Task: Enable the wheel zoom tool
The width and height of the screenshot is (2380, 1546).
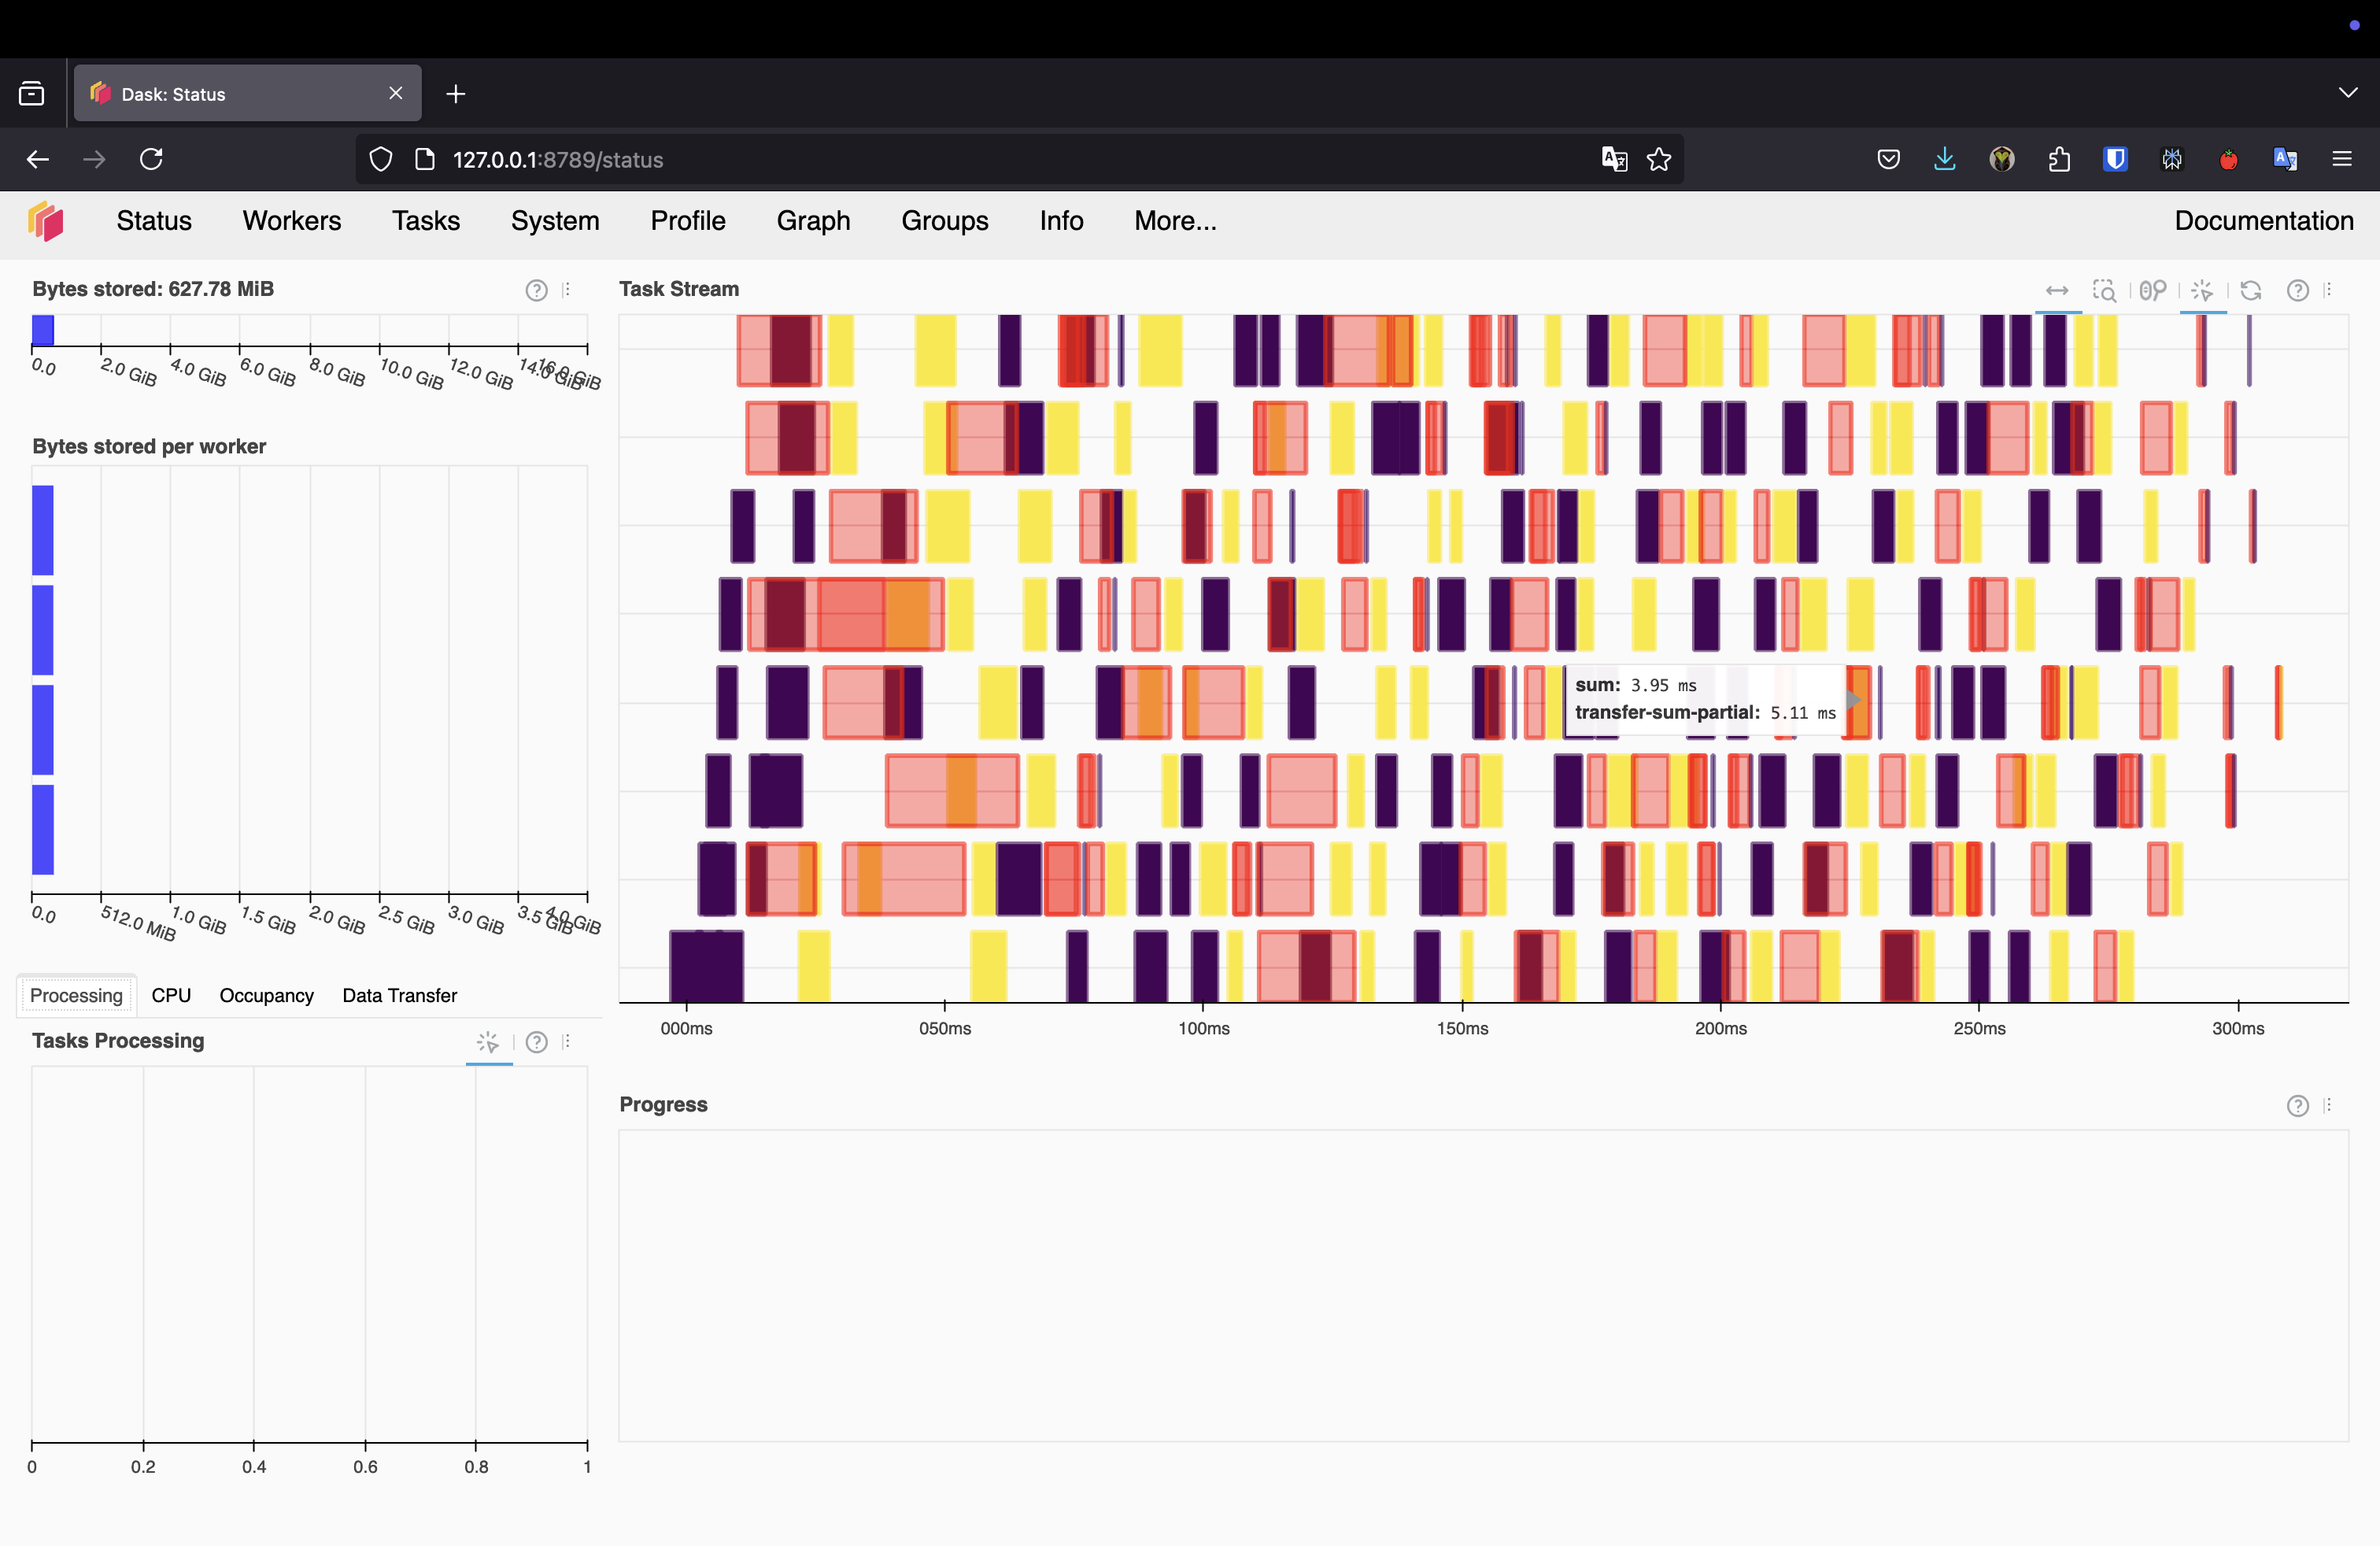Action: (2153, 290)
